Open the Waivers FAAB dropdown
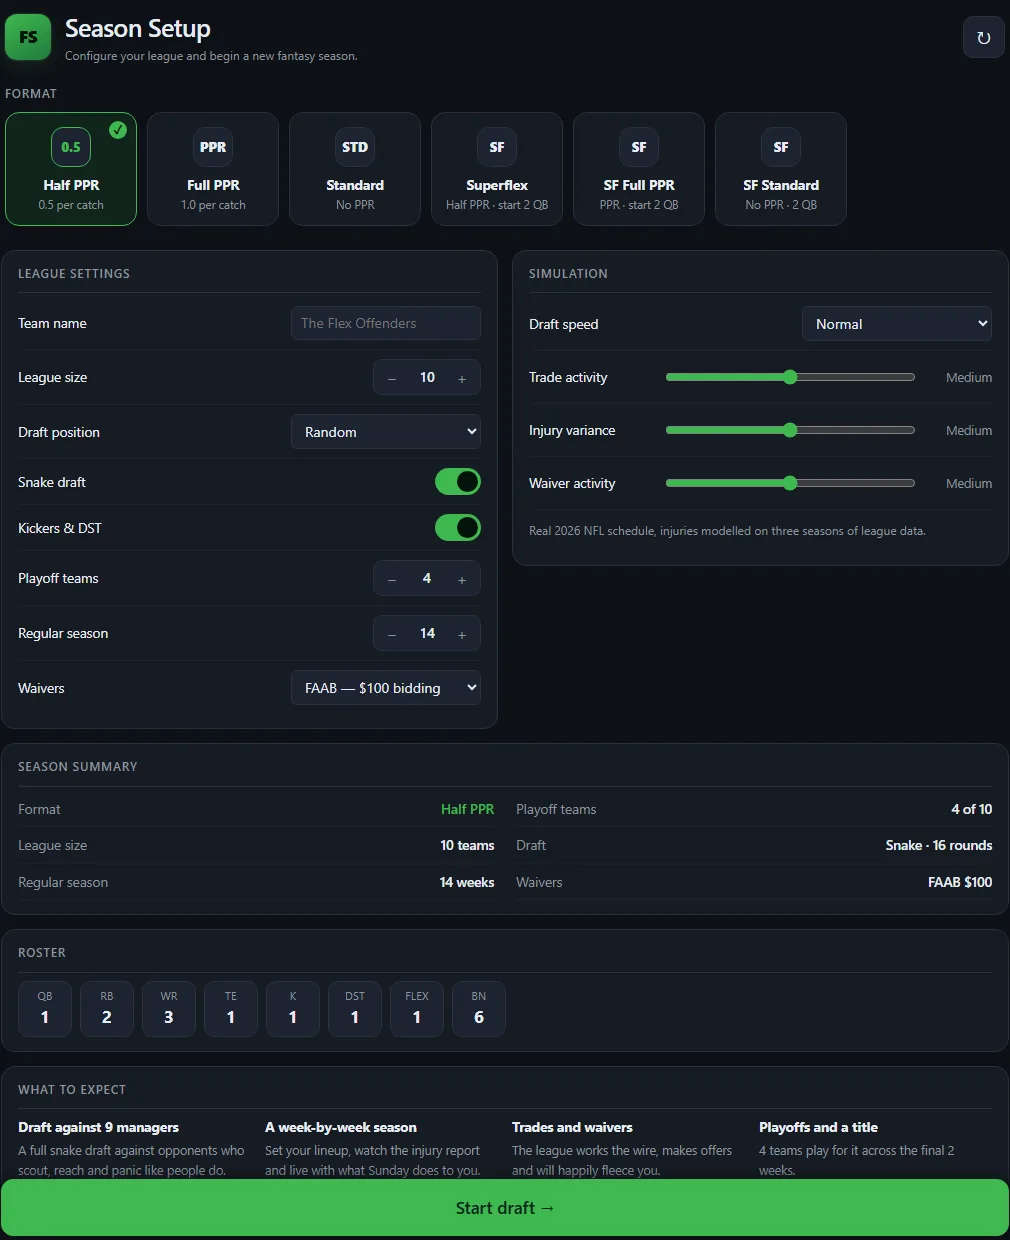 tap(386, 688)
